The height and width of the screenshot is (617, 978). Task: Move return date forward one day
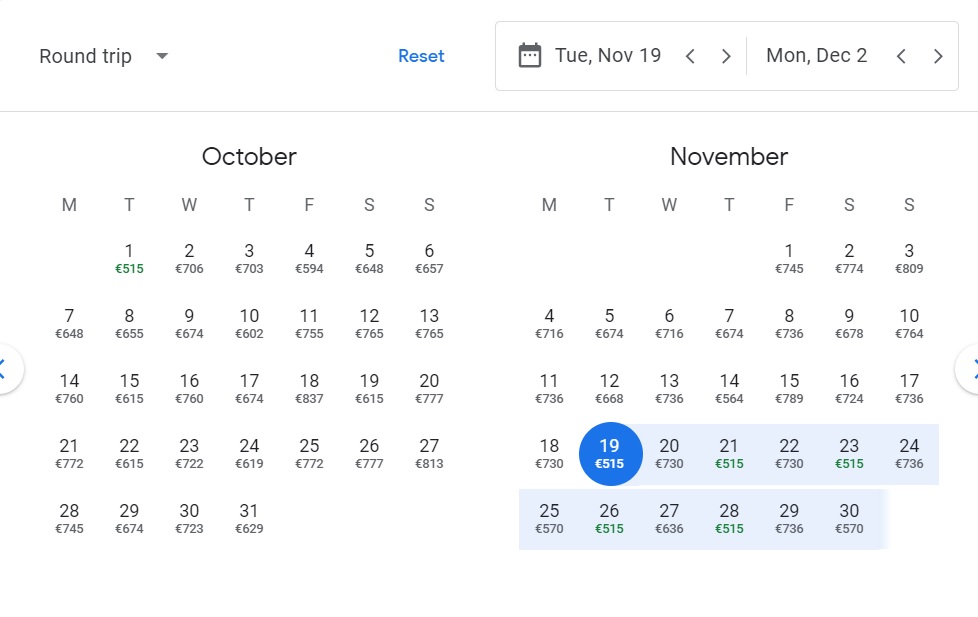(x=938, y=56)
